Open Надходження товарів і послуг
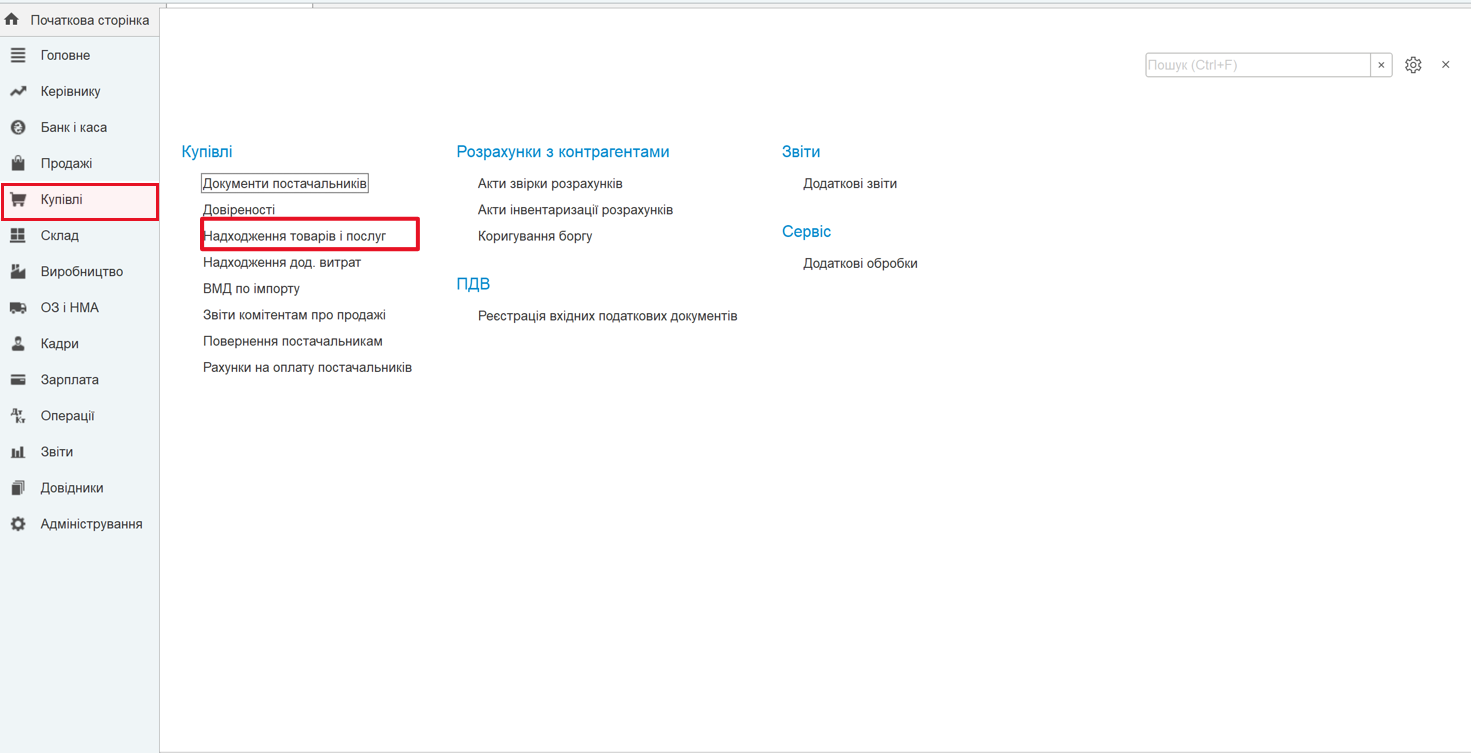Viewport: 1478px width, 753px height. 294,236
